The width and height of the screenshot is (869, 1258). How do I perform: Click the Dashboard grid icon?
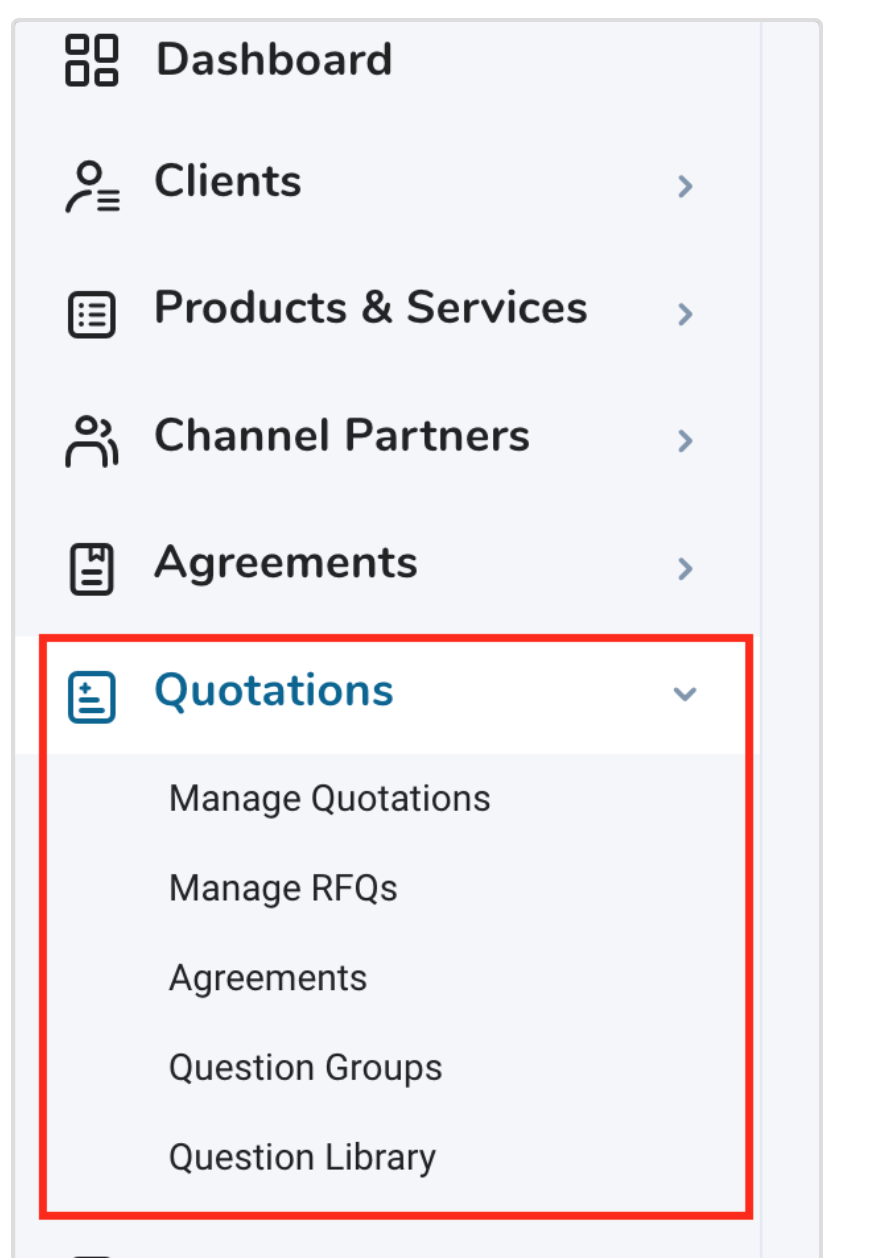click(x=92, y=60)
